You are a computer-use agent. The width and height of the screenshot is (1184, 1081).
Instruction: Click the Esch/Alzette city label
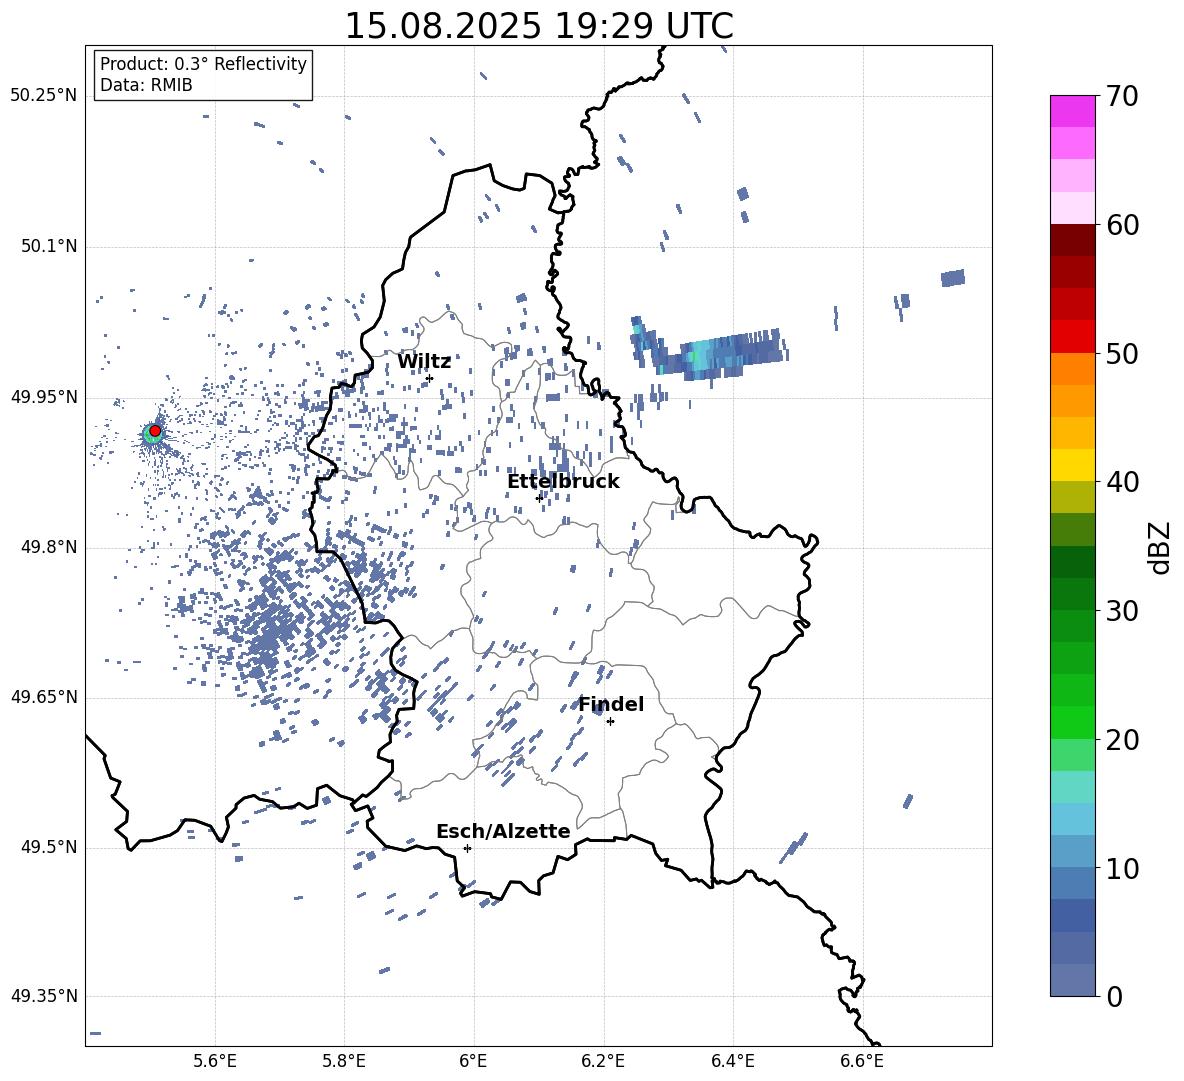click(x=503, y=831)
